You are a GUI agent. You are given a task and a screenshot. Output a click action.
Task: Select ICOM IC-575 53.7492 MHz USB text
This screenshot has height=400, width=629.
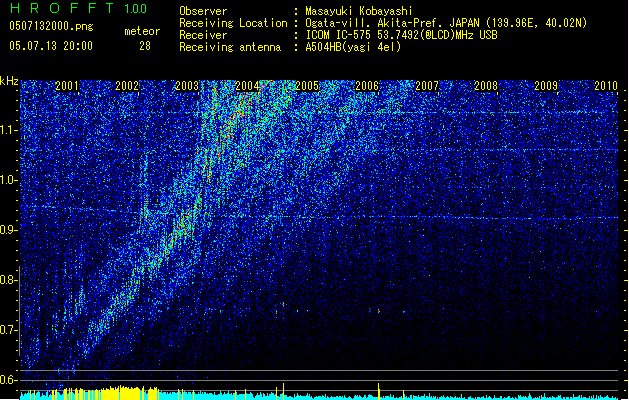point(401,35)
